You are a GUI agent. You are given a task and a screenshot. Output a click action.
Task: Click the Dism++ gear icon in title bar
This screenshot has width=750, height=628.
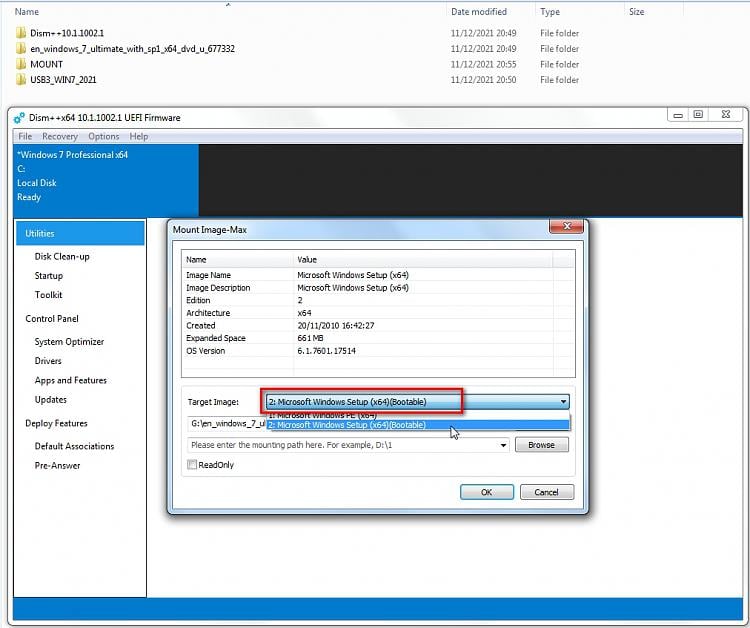point(19,118)
